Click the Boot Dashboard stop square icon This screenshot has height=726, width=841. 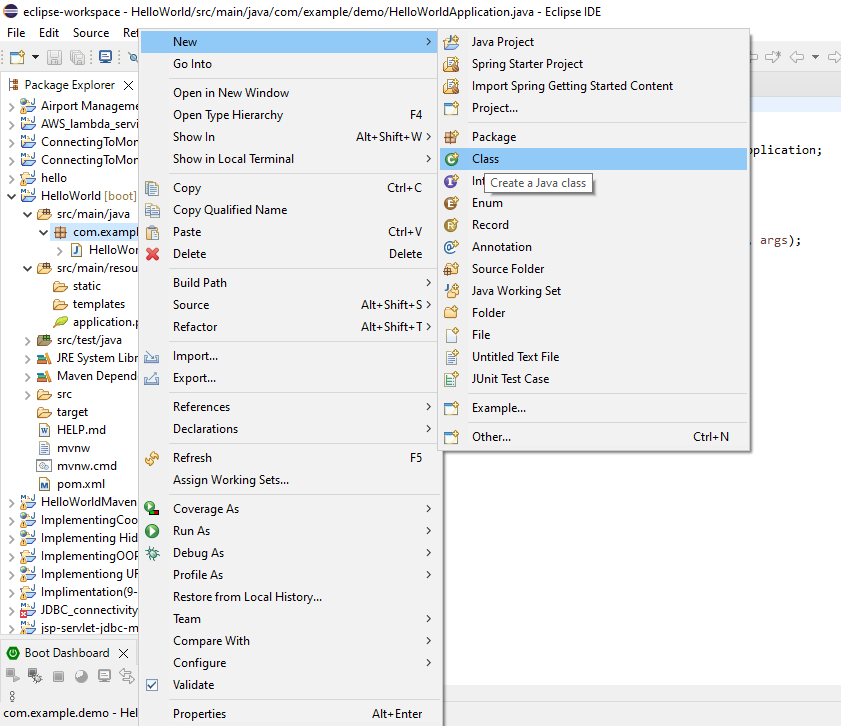point(58,676)
